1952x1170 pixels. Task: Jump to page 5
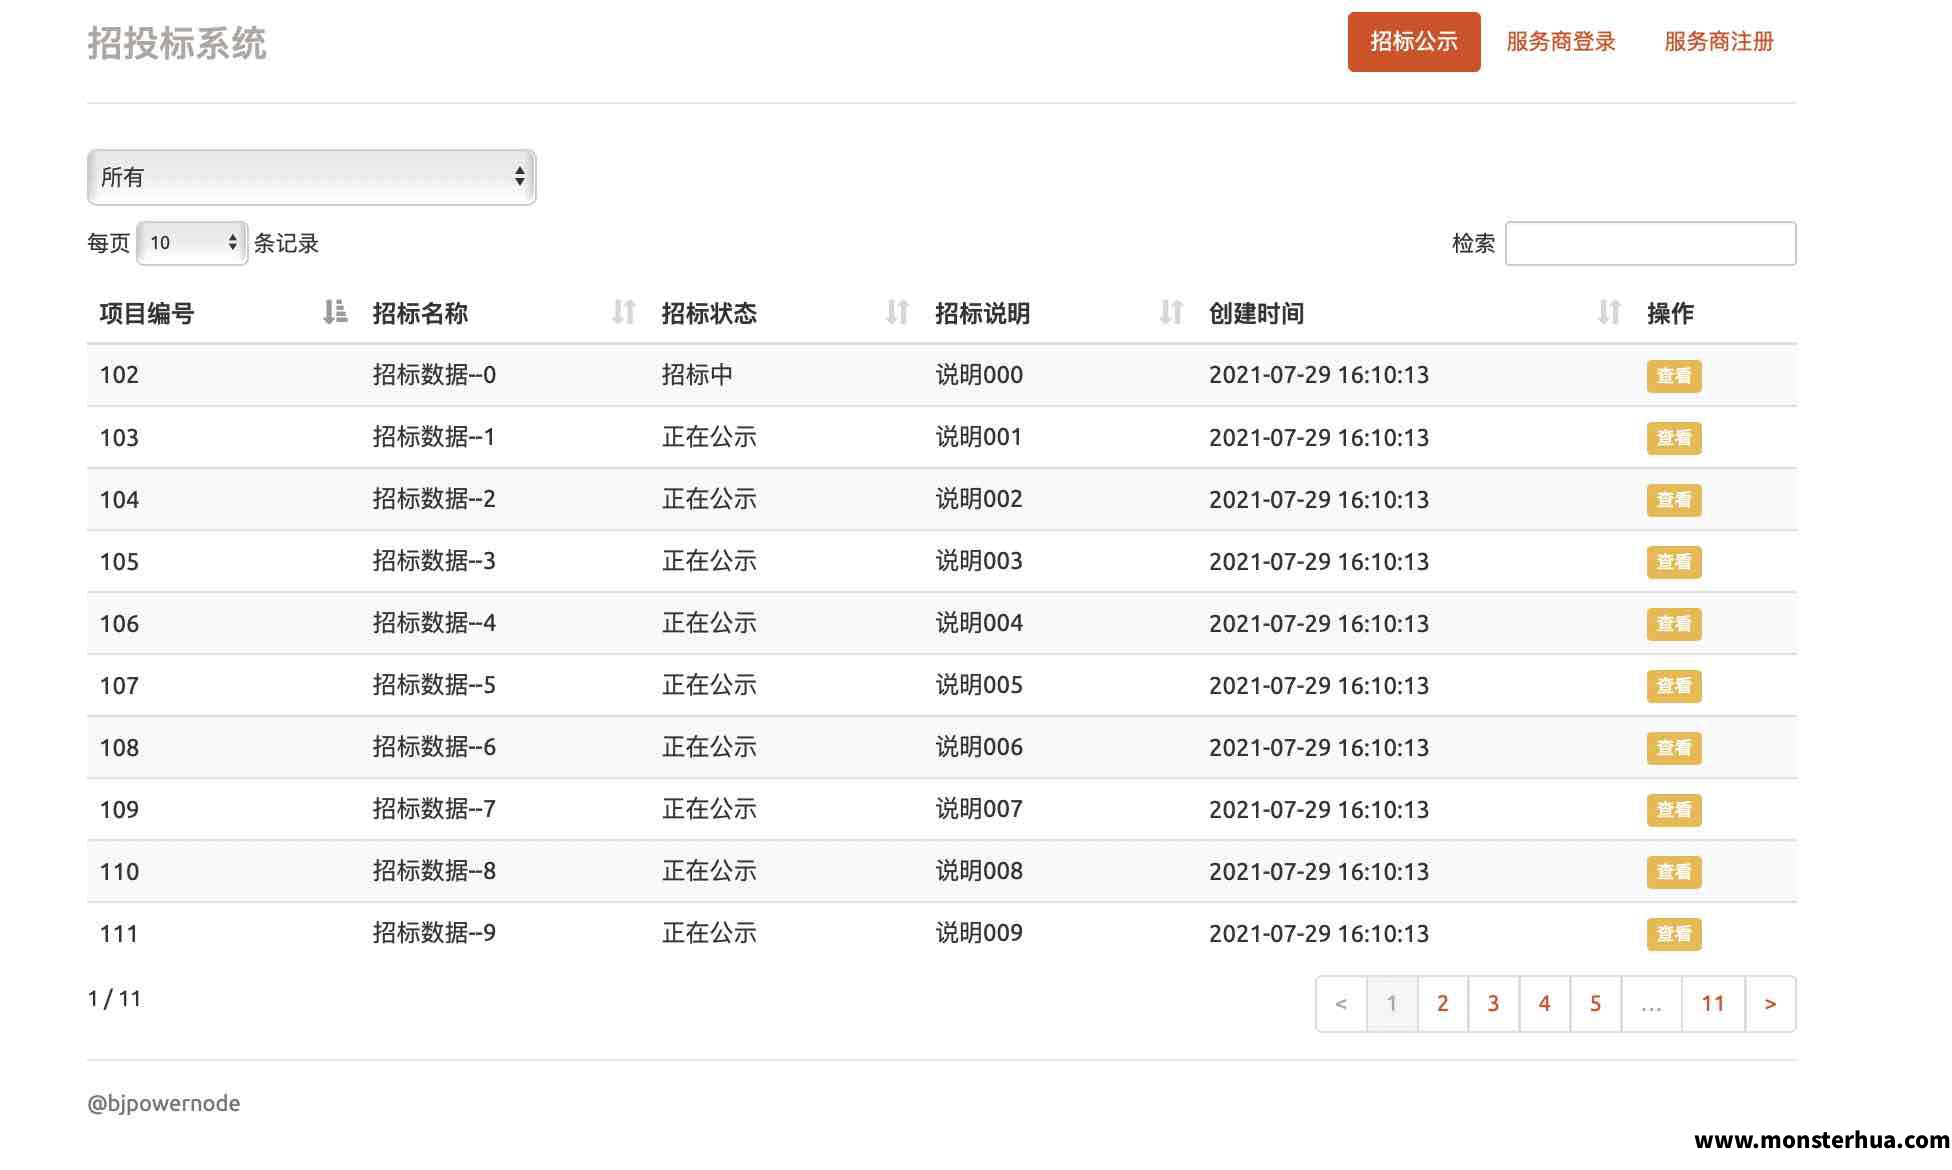click(1596, 1004)
